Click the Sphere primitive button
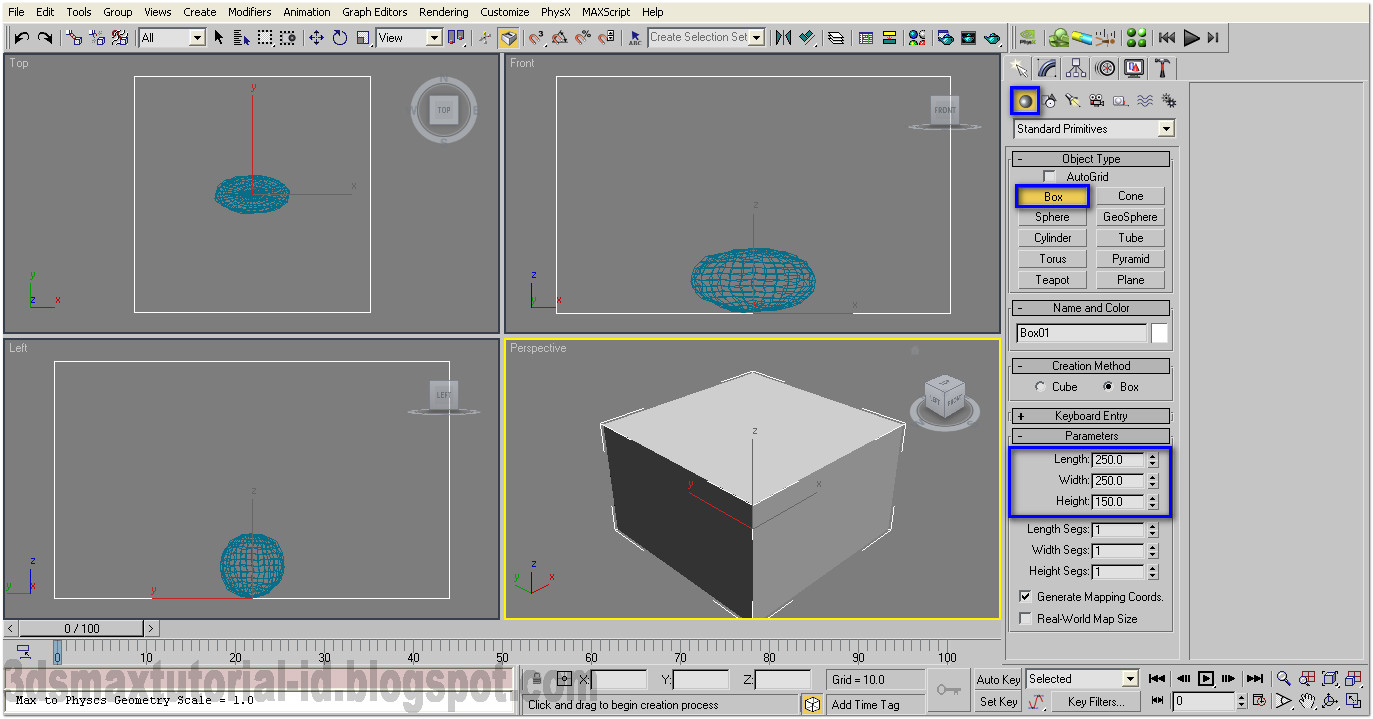This screenshot has width=1373, height=719. pos(1051,216)
